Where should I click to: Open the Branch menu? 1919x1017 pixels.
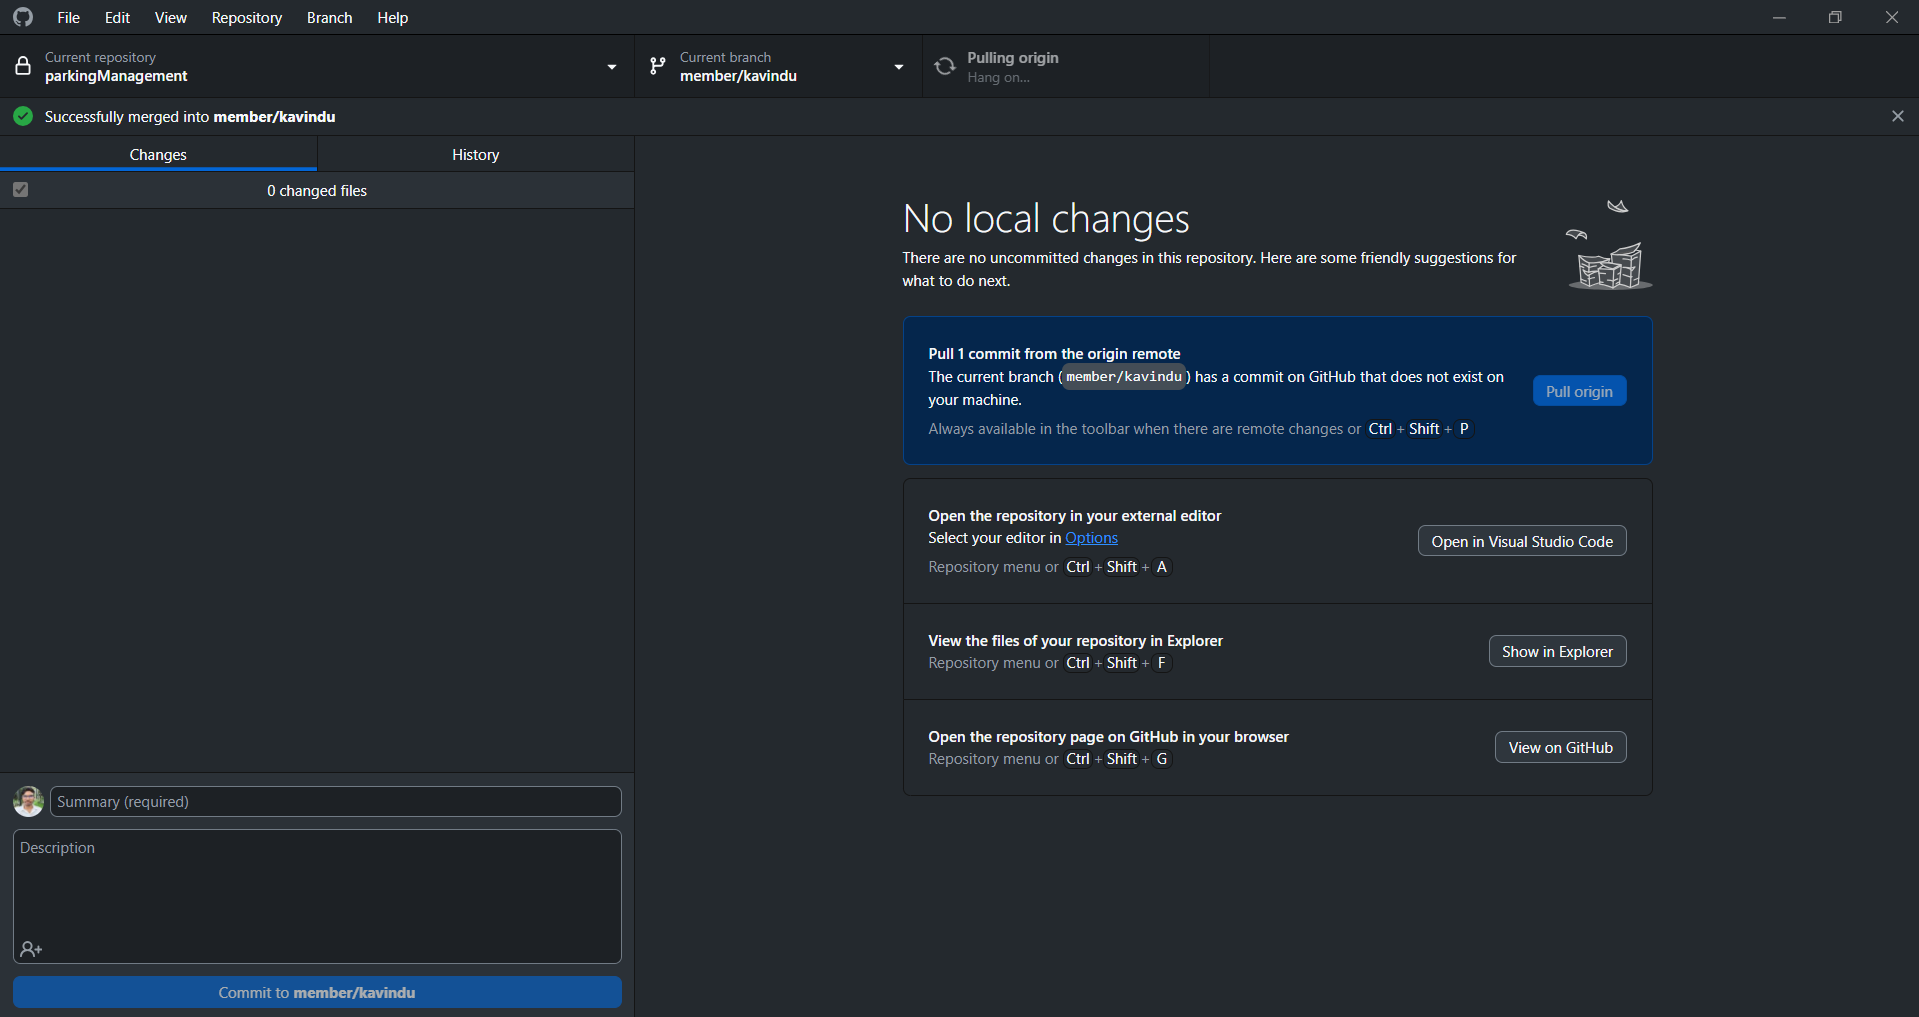329,18
